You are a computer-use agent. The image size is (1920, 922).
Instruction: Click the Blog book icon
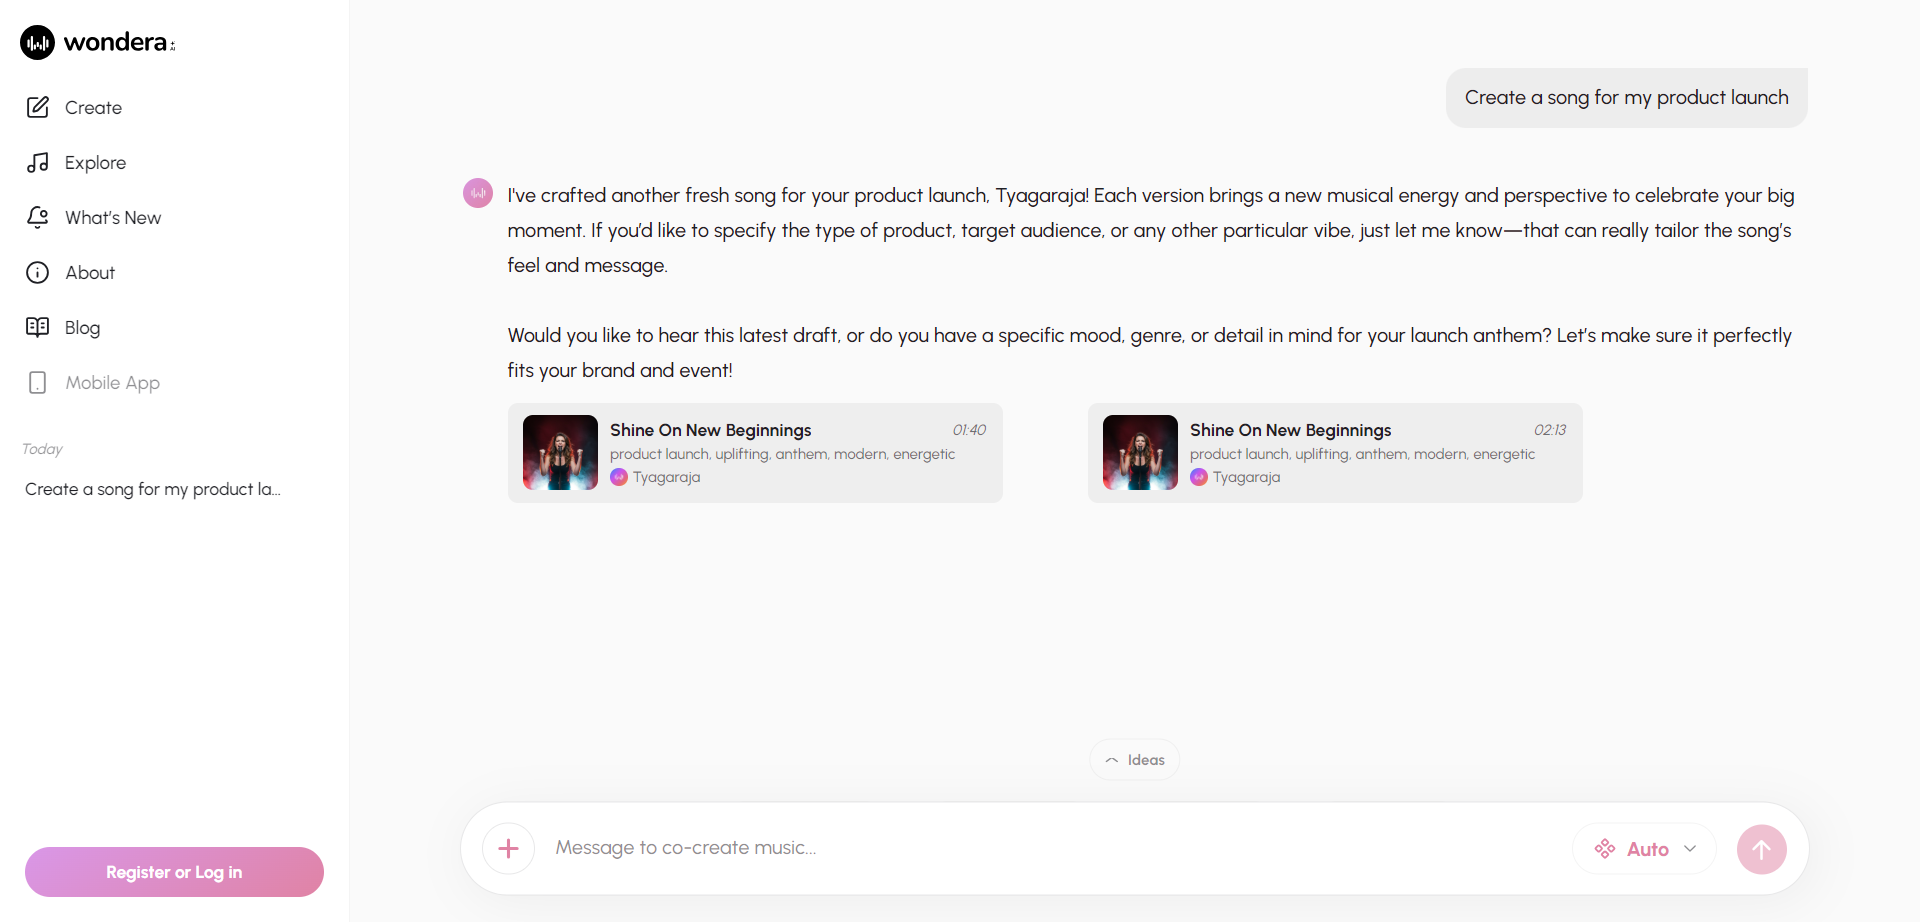pos(38,328)
